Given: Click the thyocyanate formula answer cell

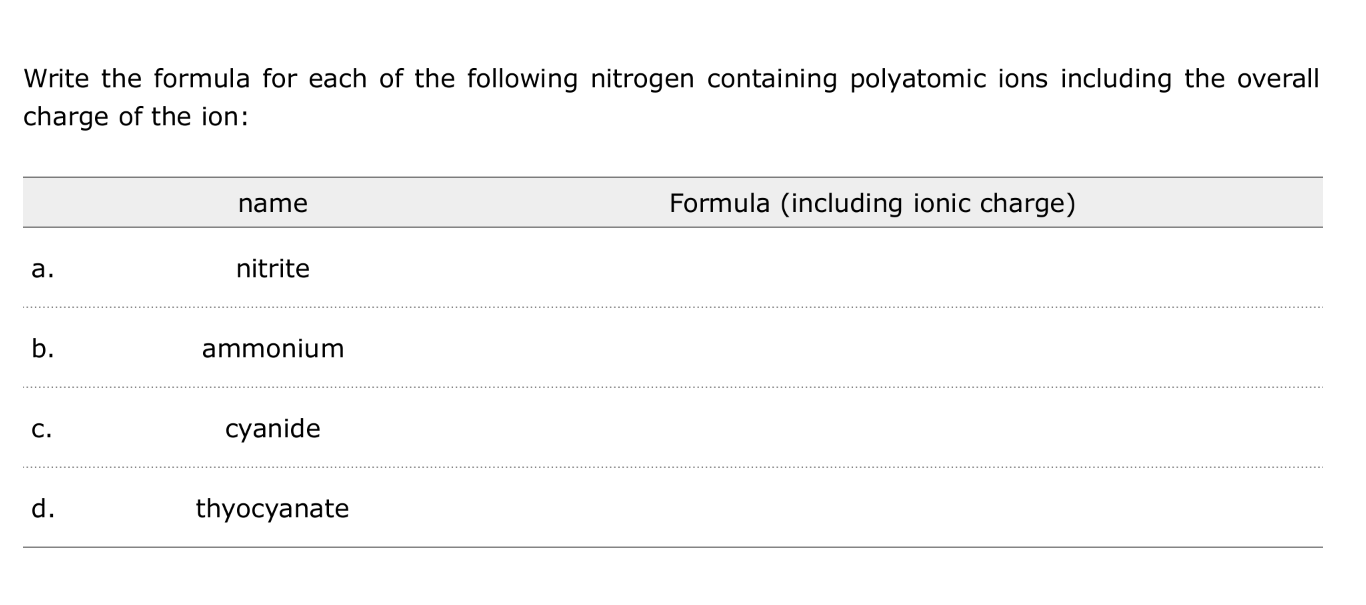Looking at the screenshot, I should point(872,509).
